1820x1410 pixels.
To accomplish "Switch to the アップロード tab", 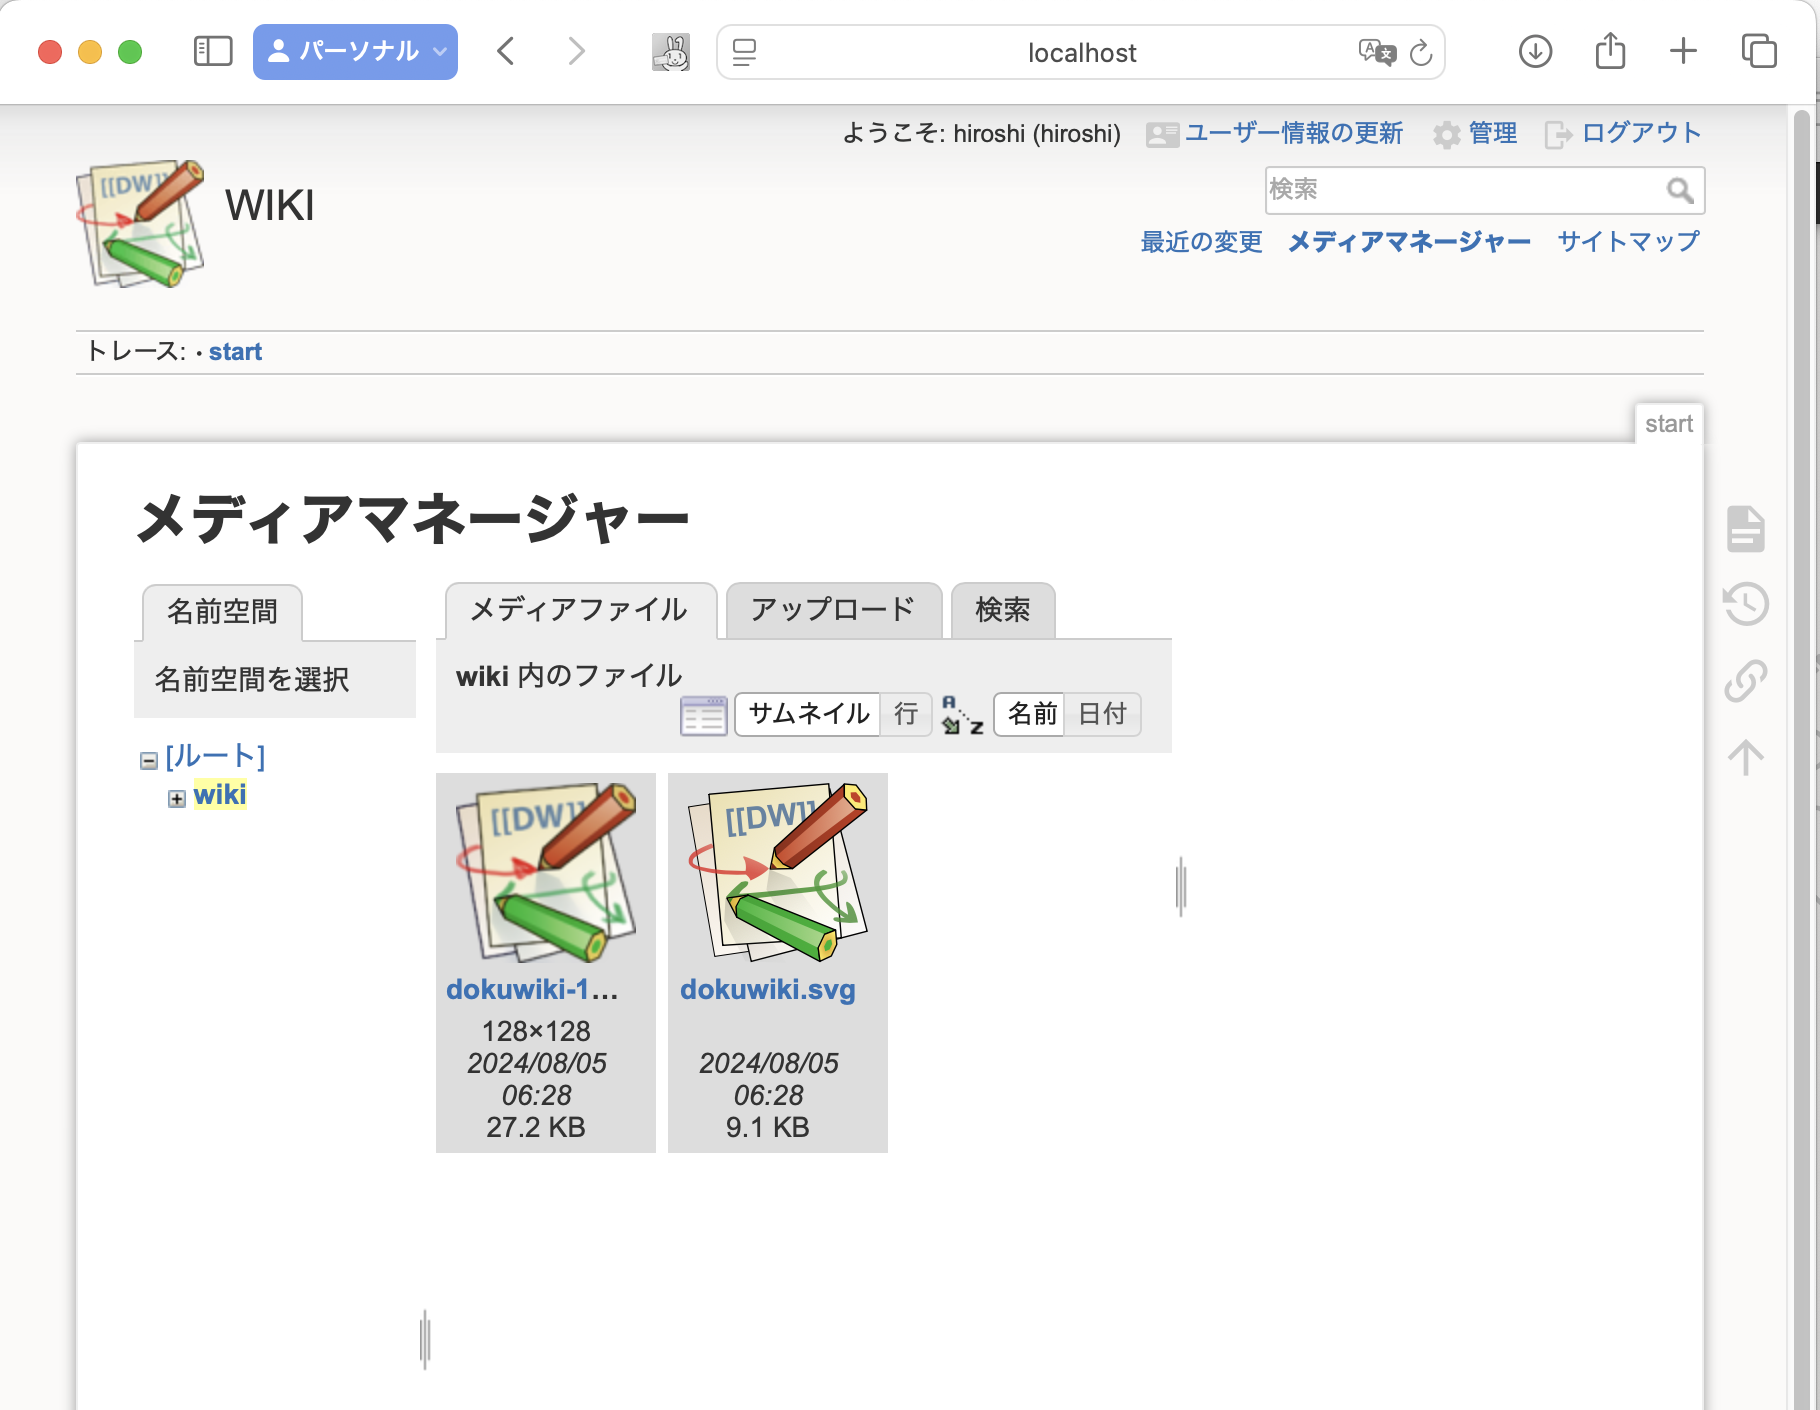I will pos(832,610).
